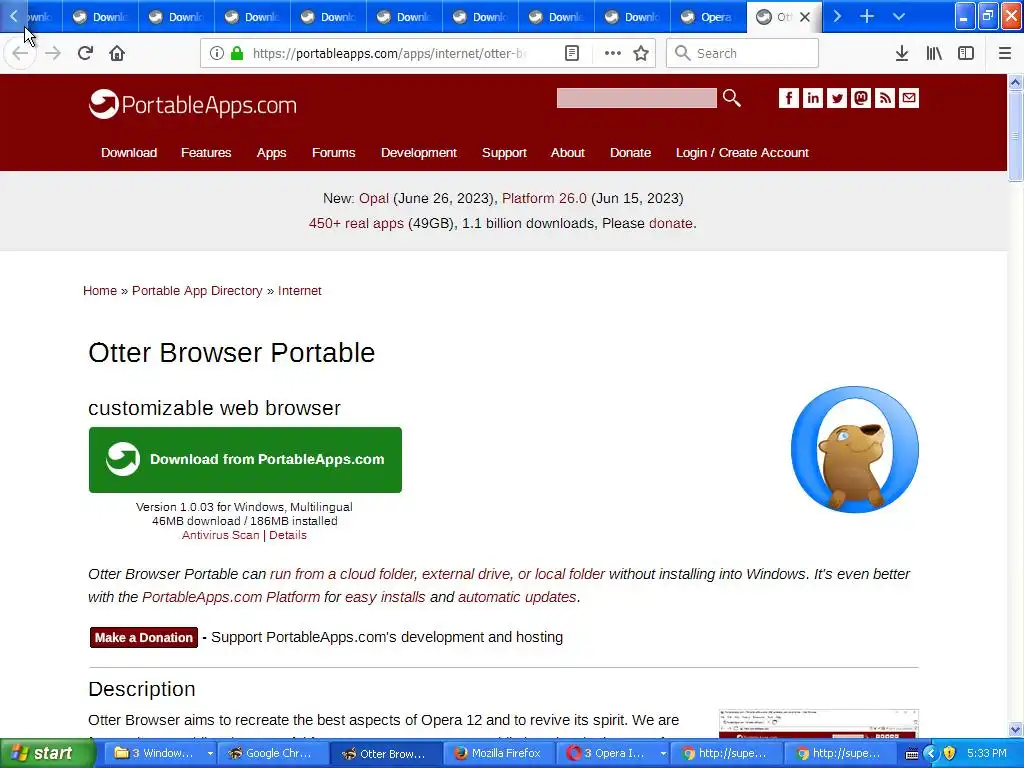Open the Development menu item
The height and width of the screenshot is (768, 1024).
(x=419, y=153)
